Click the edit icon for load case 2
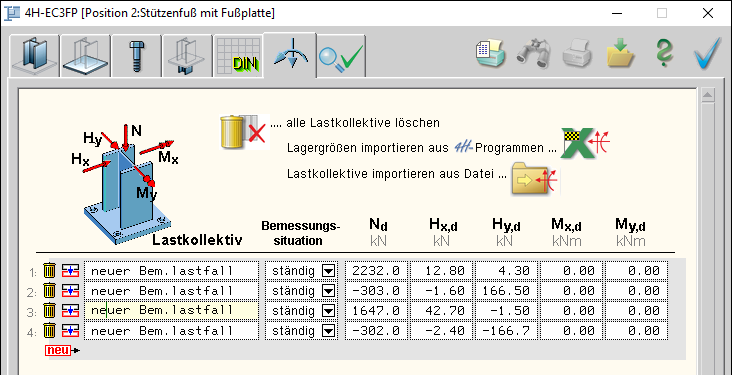The image size is (732, 375). (70, 291)
